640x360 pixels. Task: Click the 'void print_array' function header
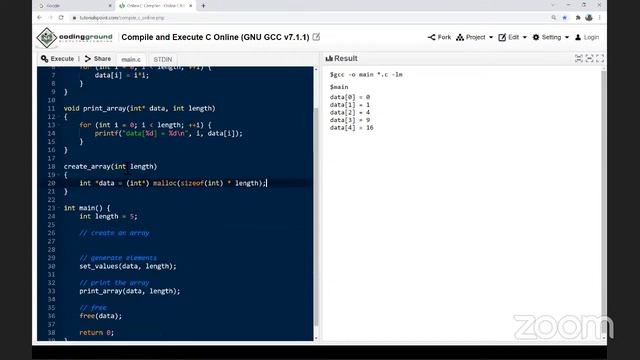pos(139,109)
